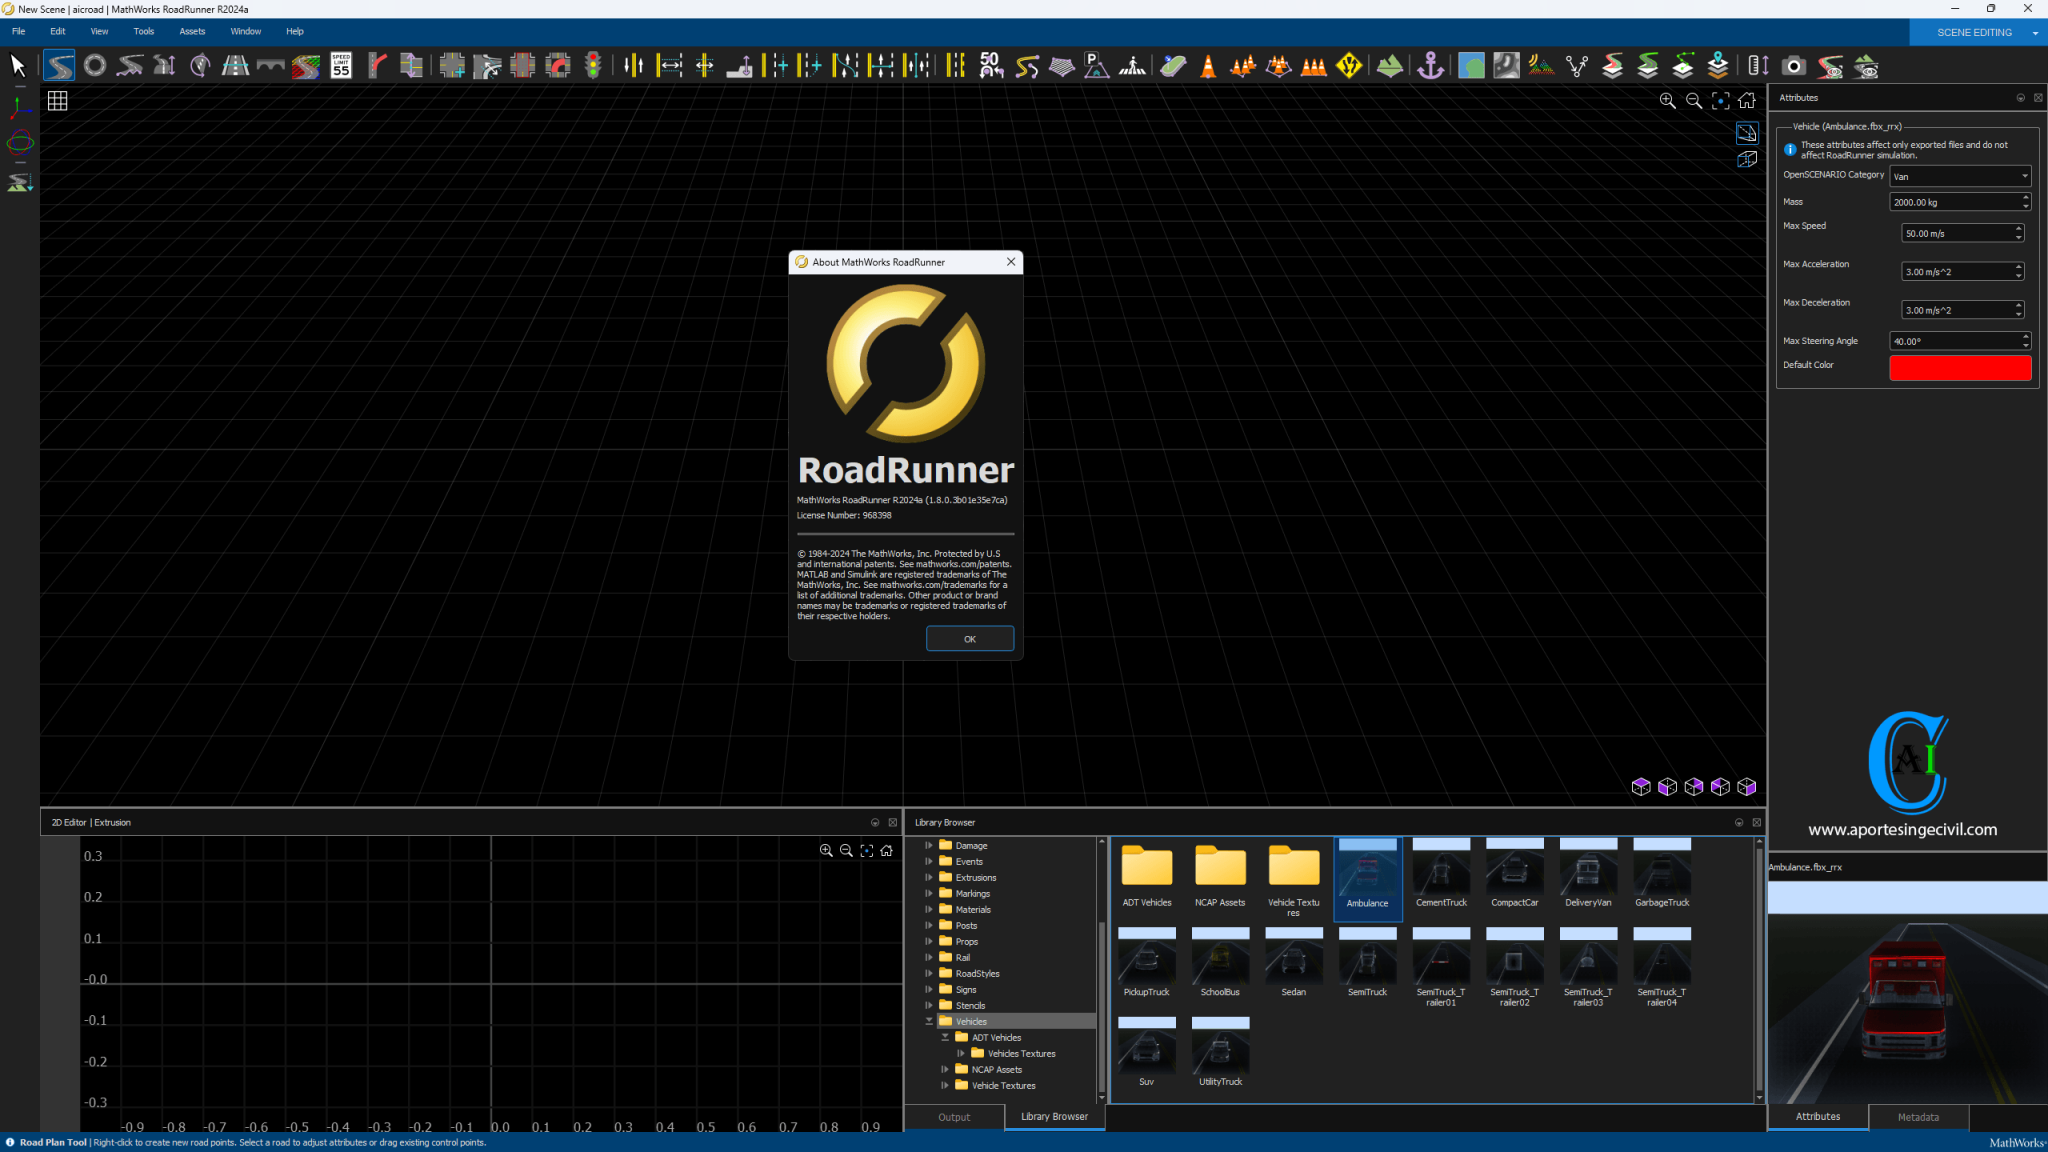Click the speed limit sign tool
This screenshot has width=2048, height=1152.
341,66
